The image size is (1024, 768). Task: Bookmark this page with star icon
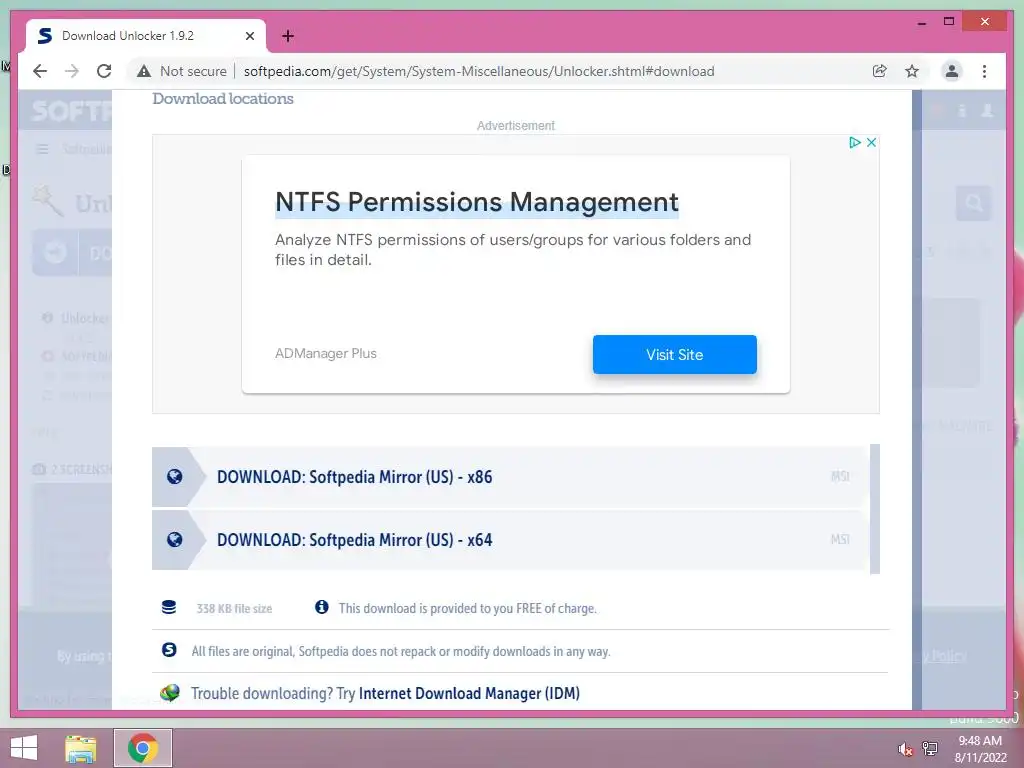click(912, 71)
